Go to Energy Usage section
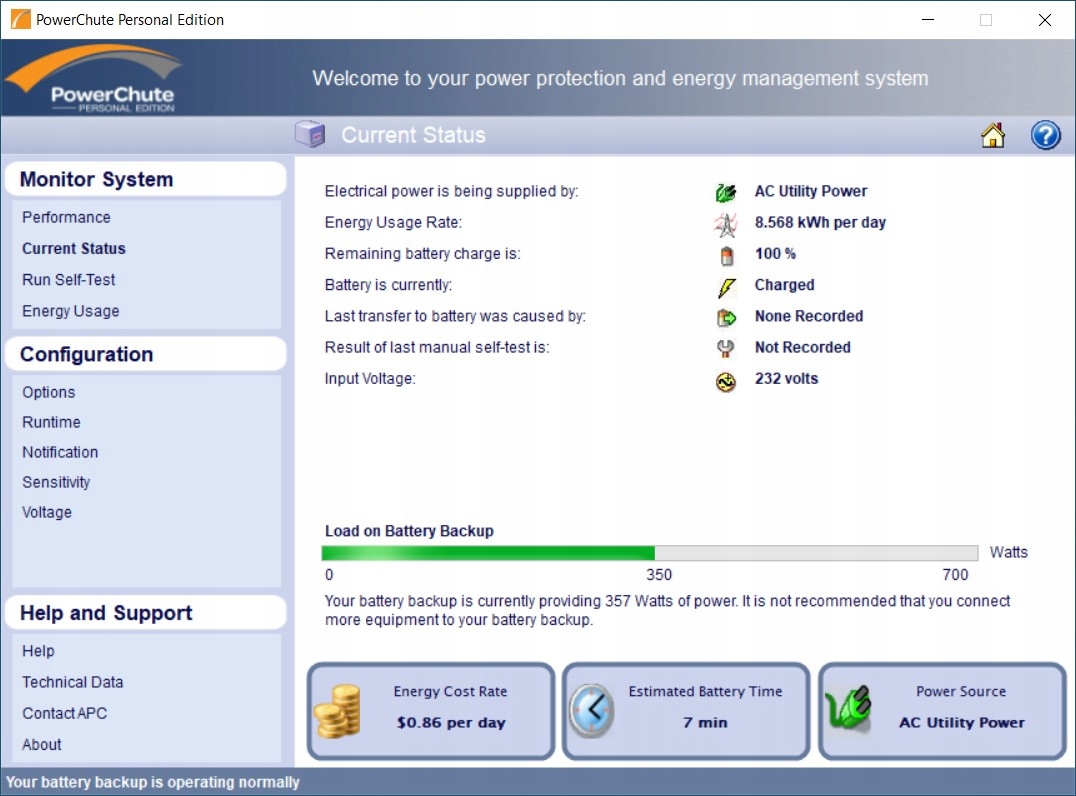Viewport: 1076px width, 796px height. (x=71, y=311)
